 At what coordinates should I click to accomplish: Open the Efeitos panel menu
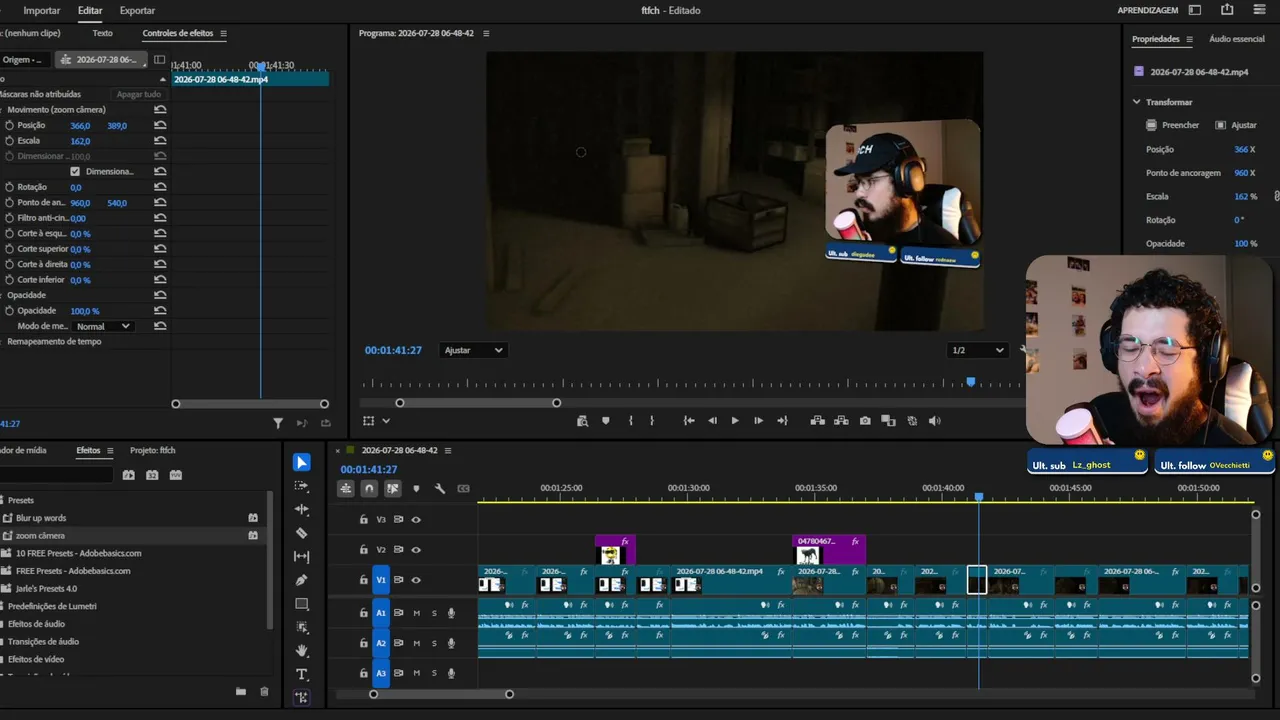click(110, 450)
